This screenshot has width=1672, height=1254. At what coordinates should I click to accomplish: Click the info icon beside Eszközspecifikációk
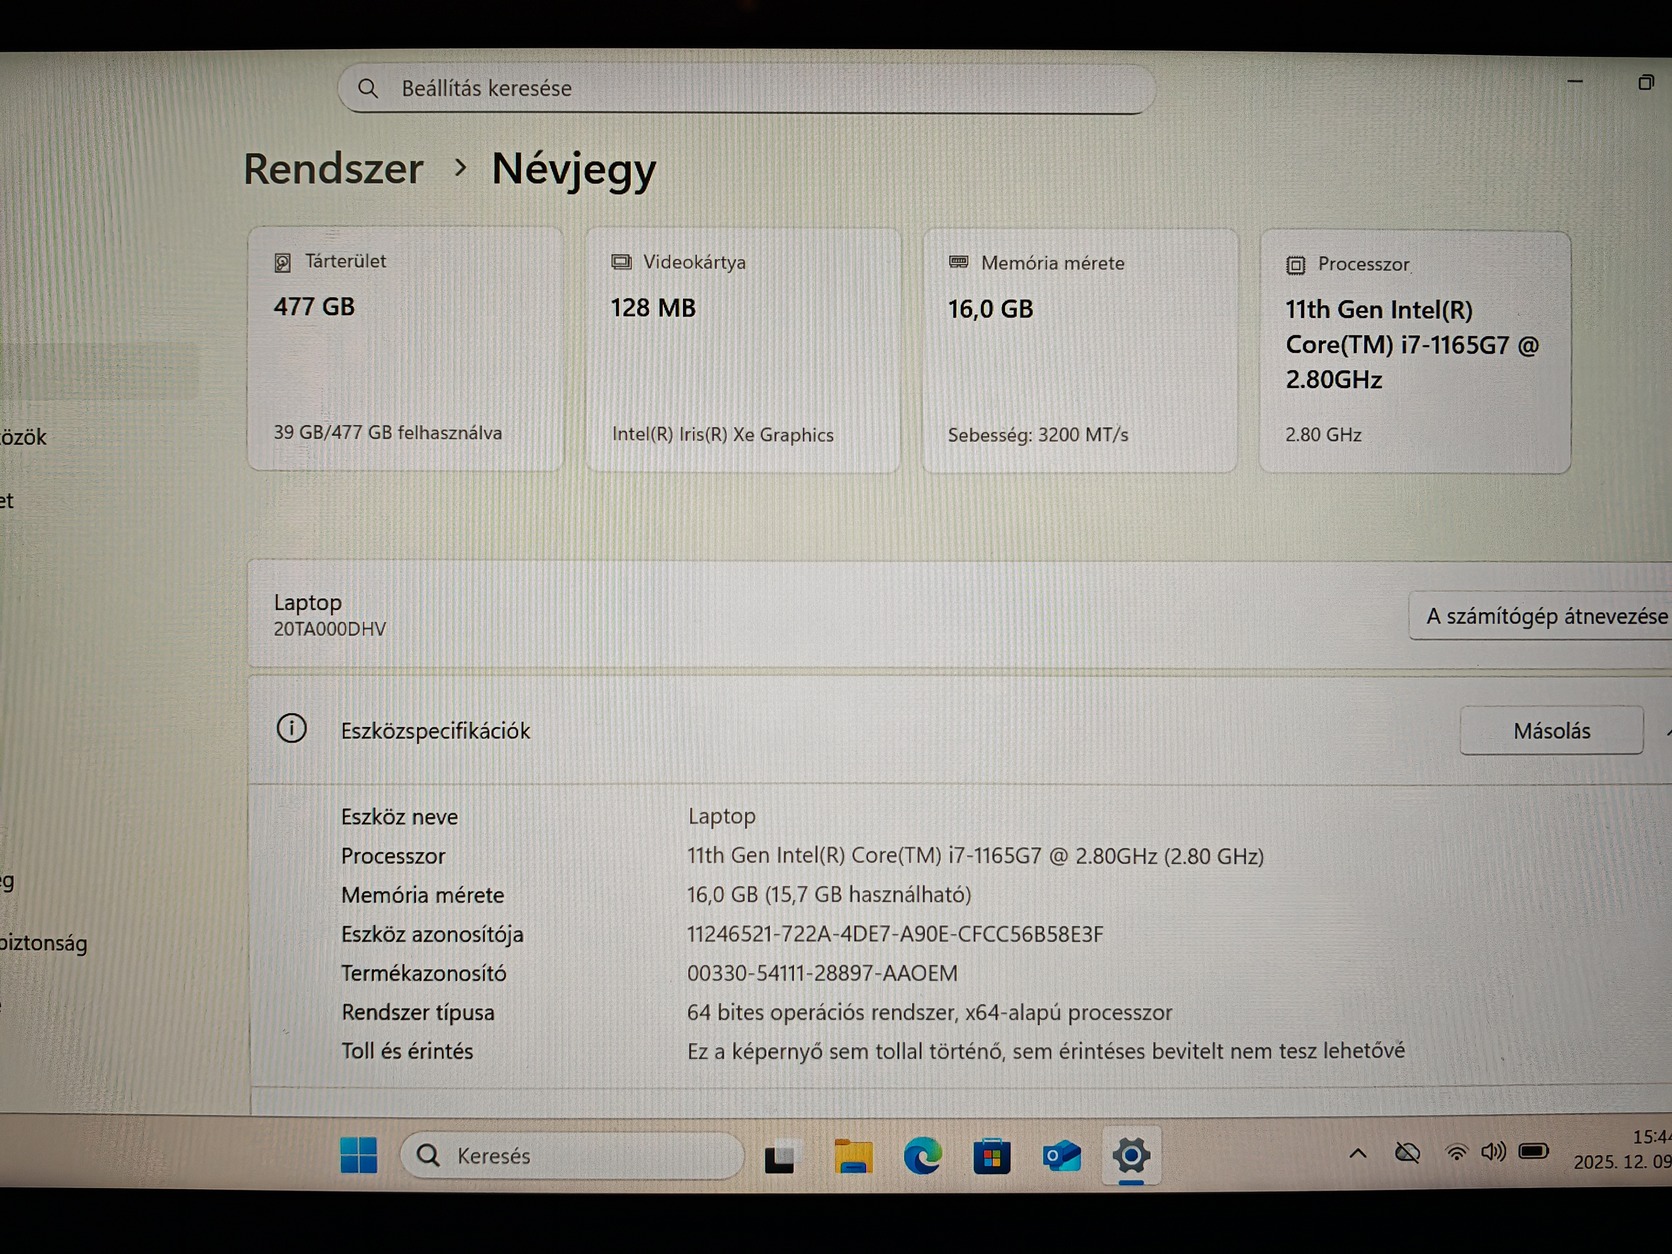coord(292,728)
